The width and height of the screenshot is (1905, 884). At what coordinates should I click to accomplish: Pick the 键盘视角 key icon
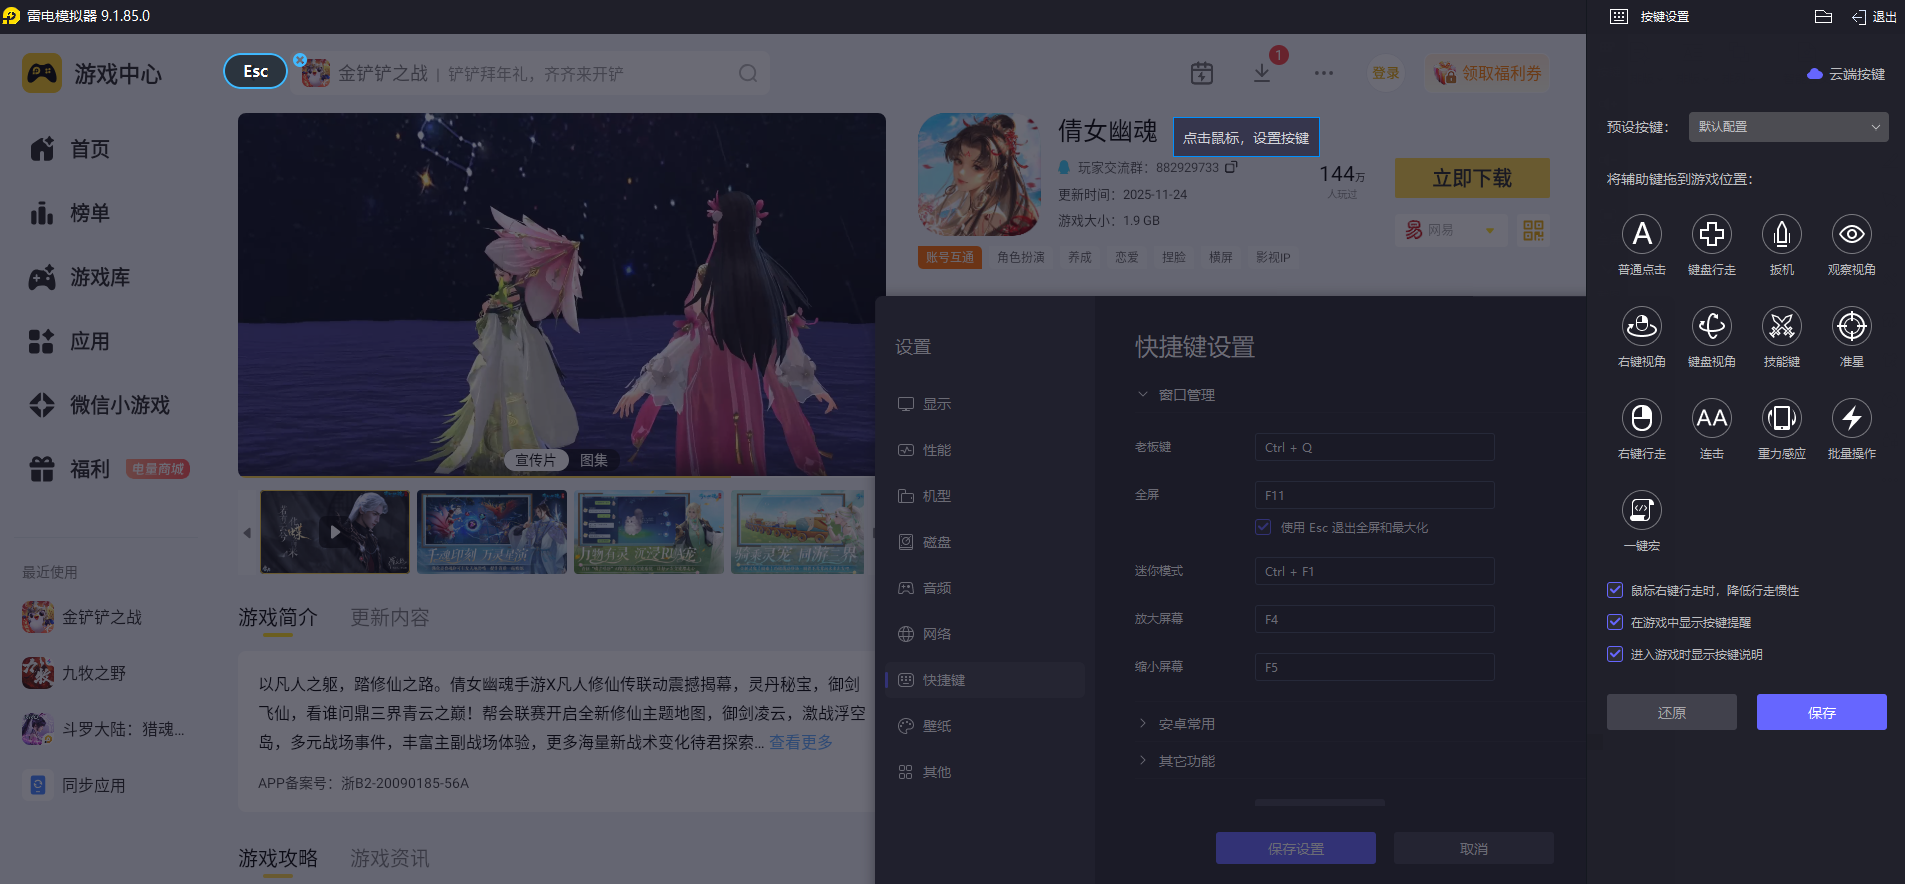pos(1711,326)
